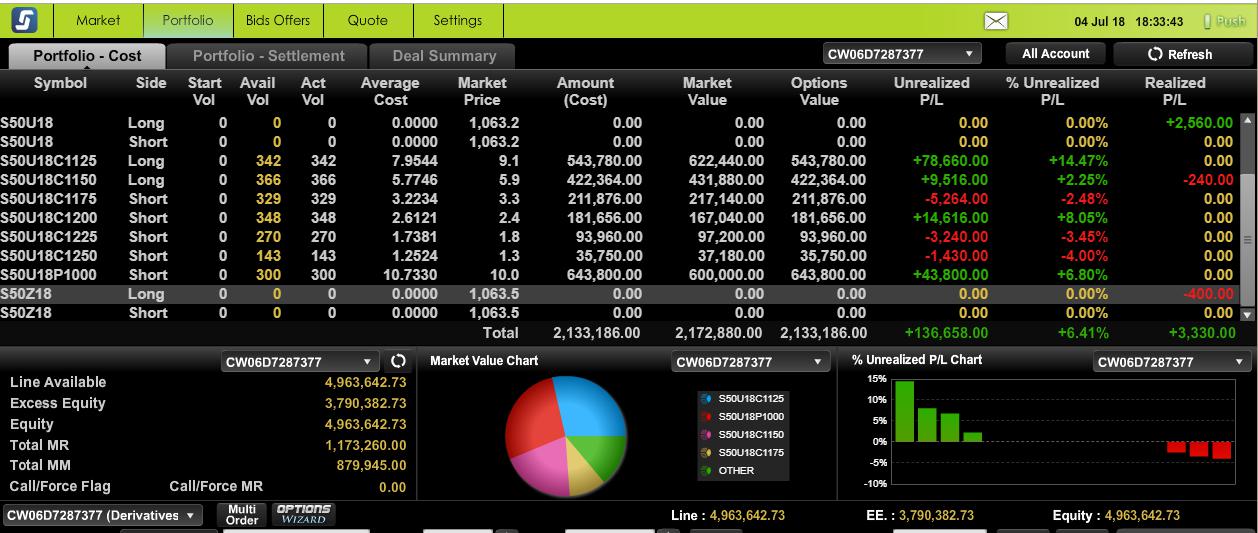Open the Multi Order button
1258x533 pixels.
[x=242, y=514]
